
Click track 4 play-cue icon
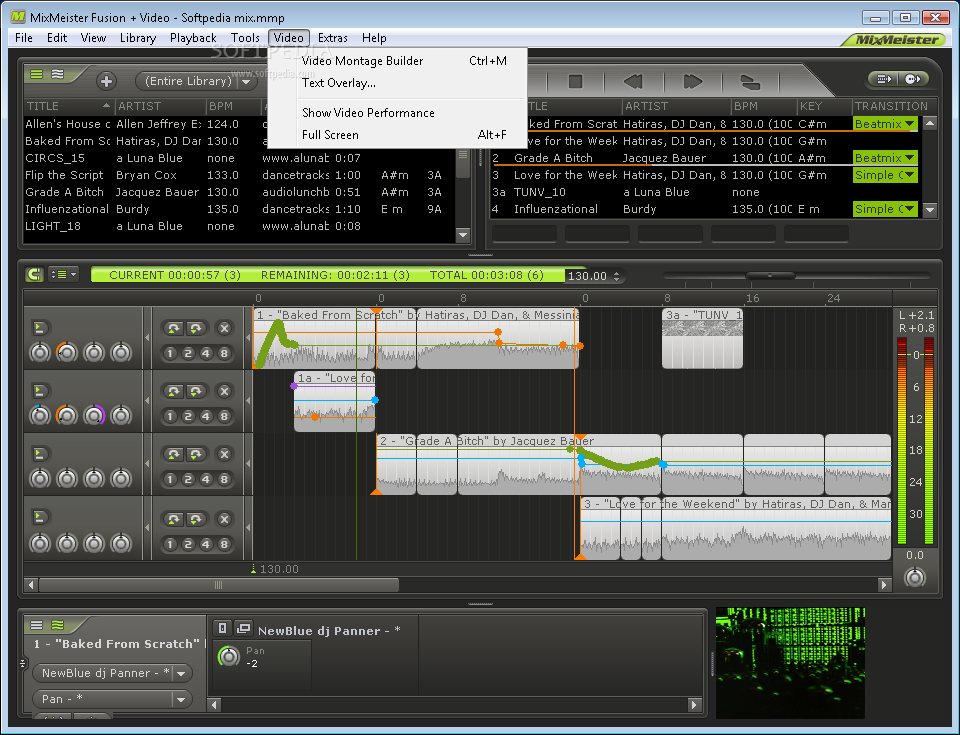[x=39, y=517]
